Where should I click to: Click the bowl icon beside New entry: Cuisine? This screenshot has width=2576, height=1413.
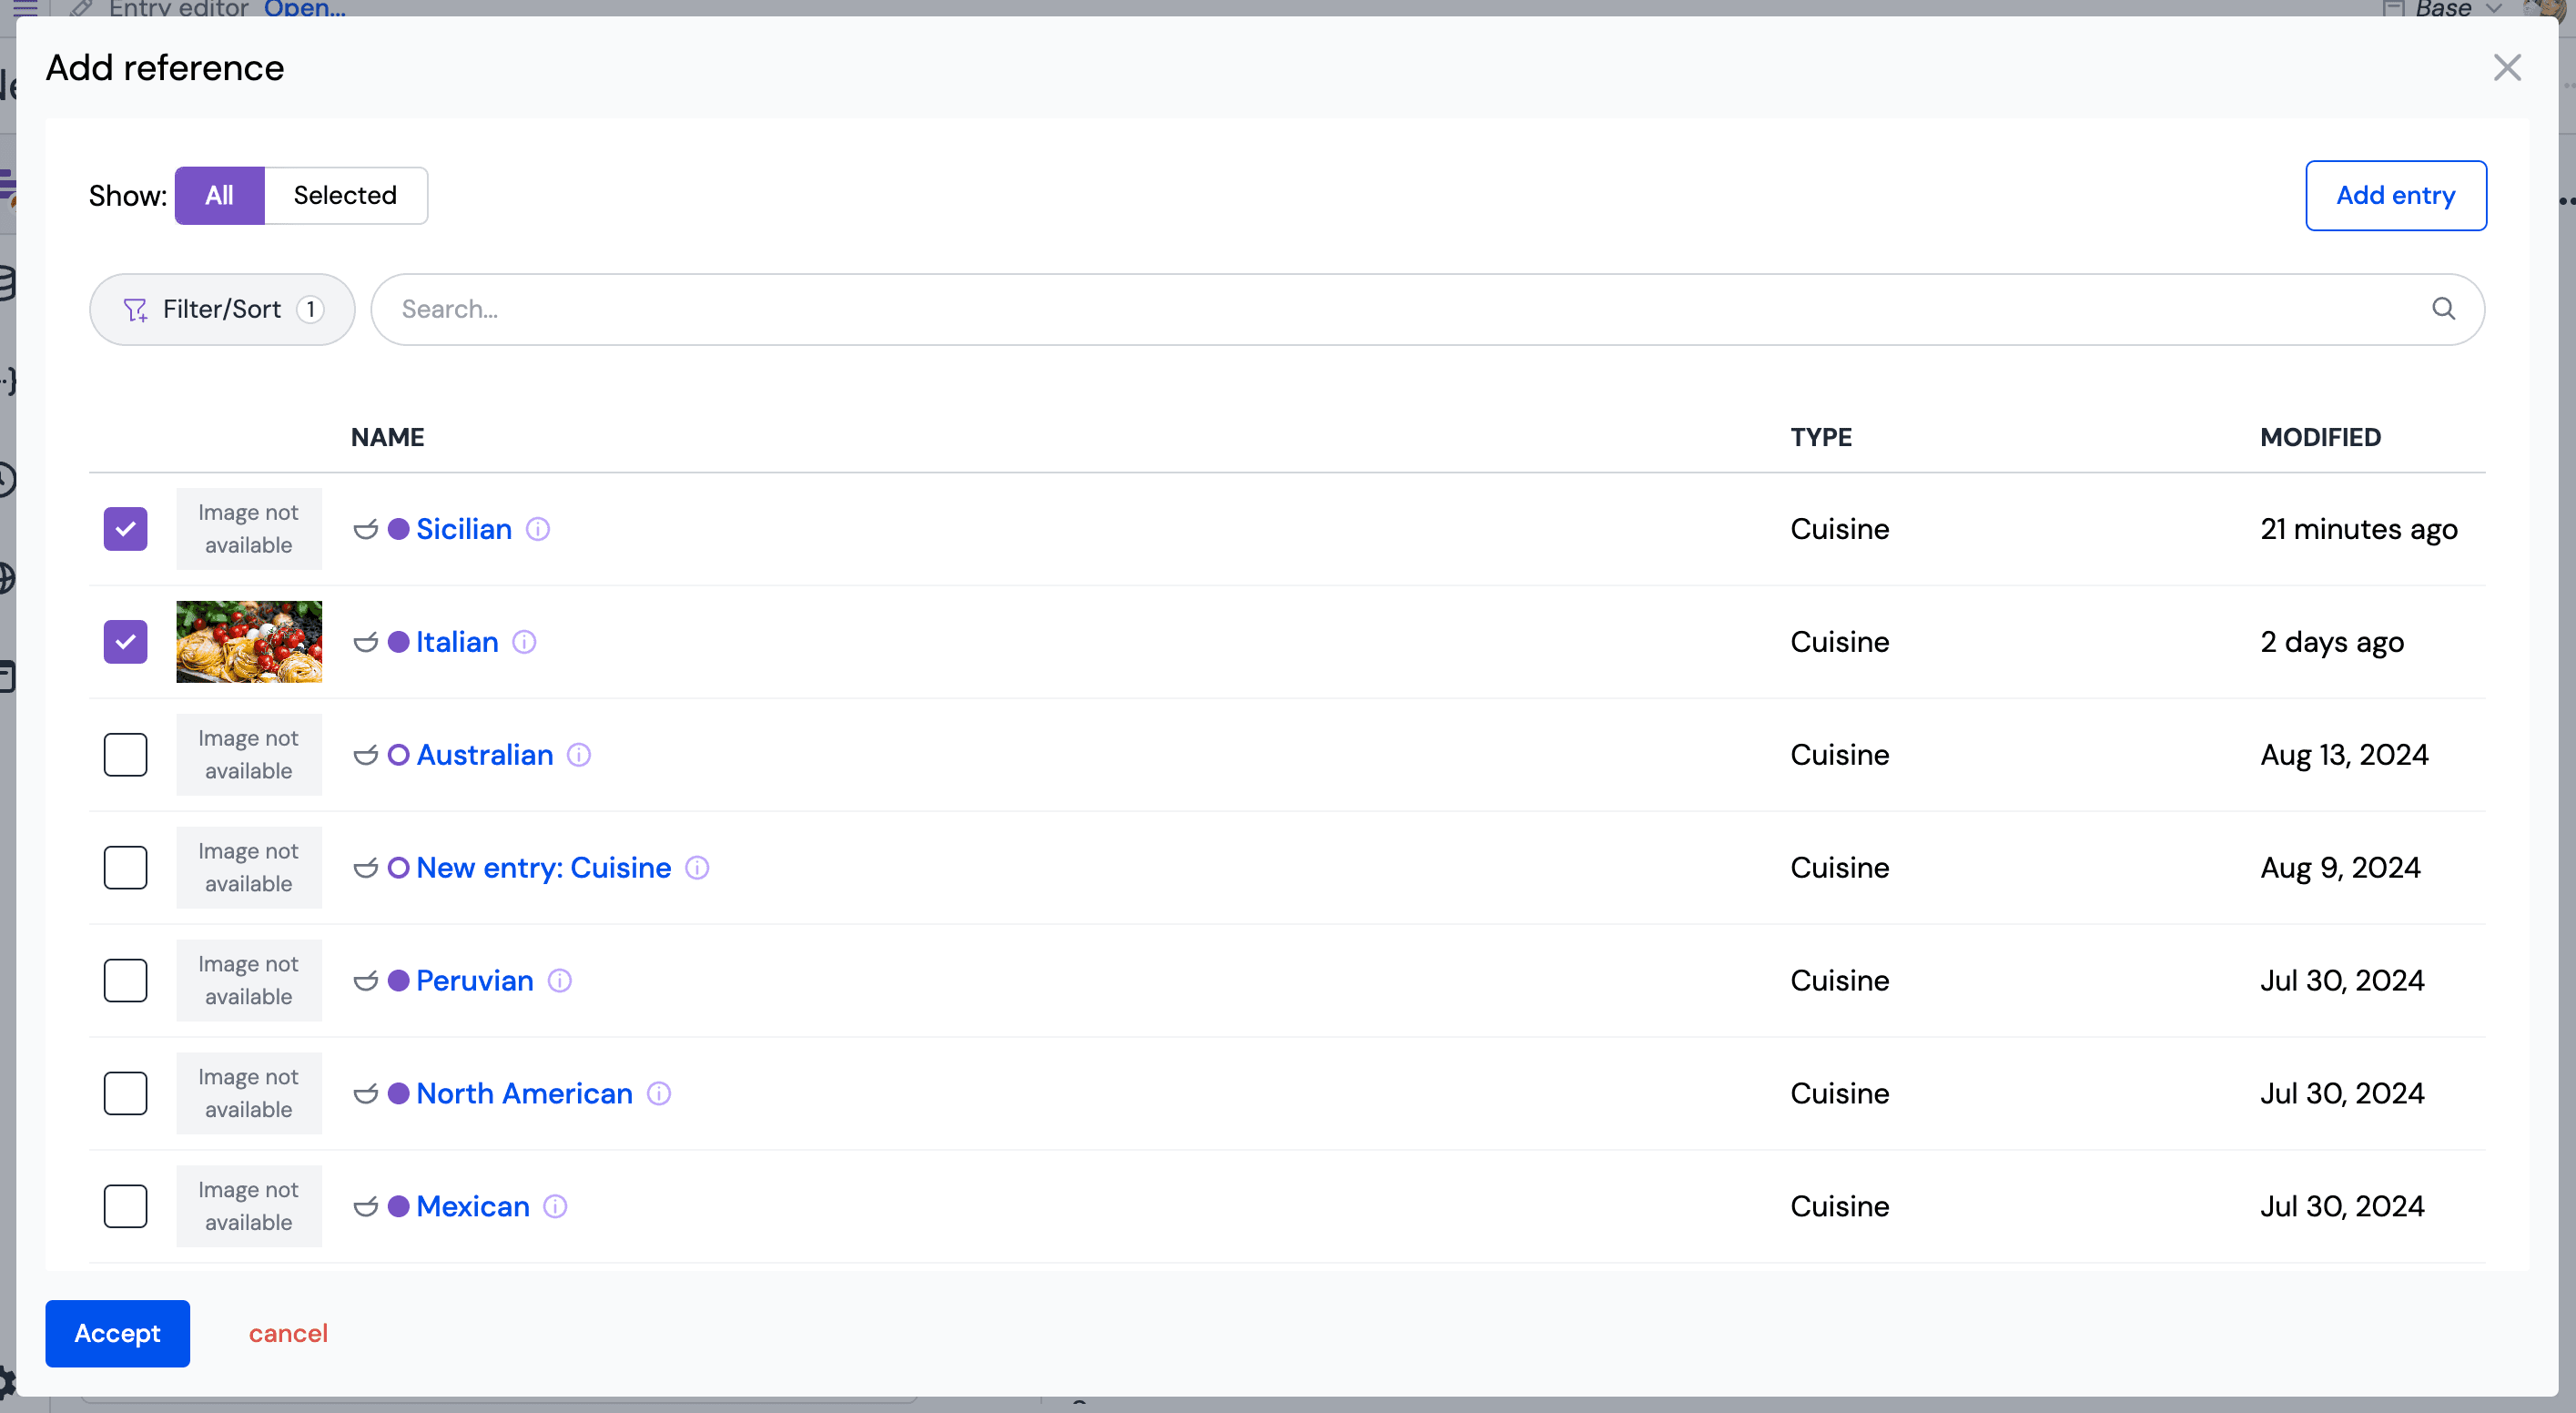[x=366, y=868]
